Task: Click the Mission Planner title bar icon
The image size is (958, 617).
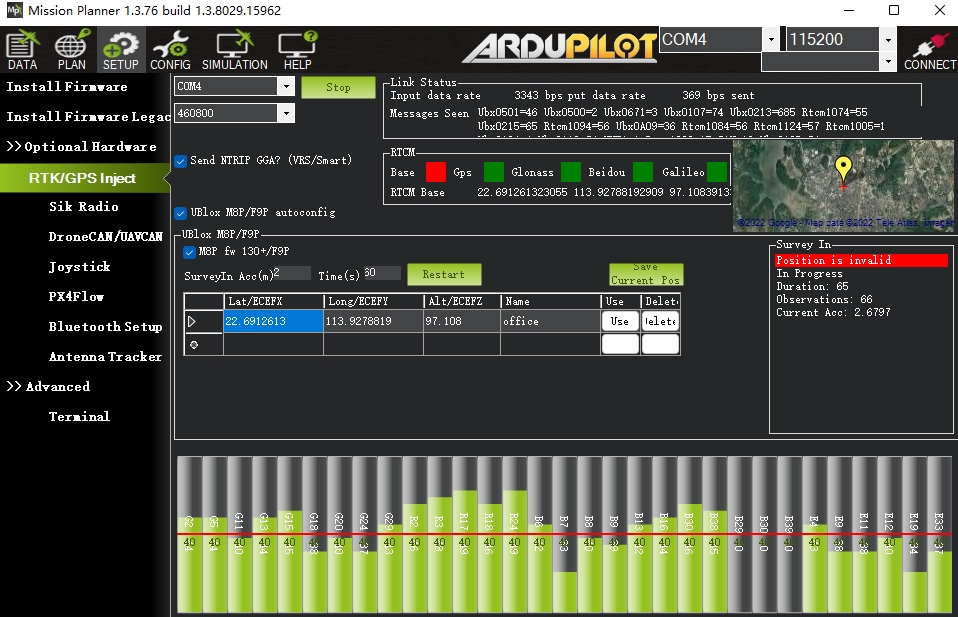Action: coord(13,10)
